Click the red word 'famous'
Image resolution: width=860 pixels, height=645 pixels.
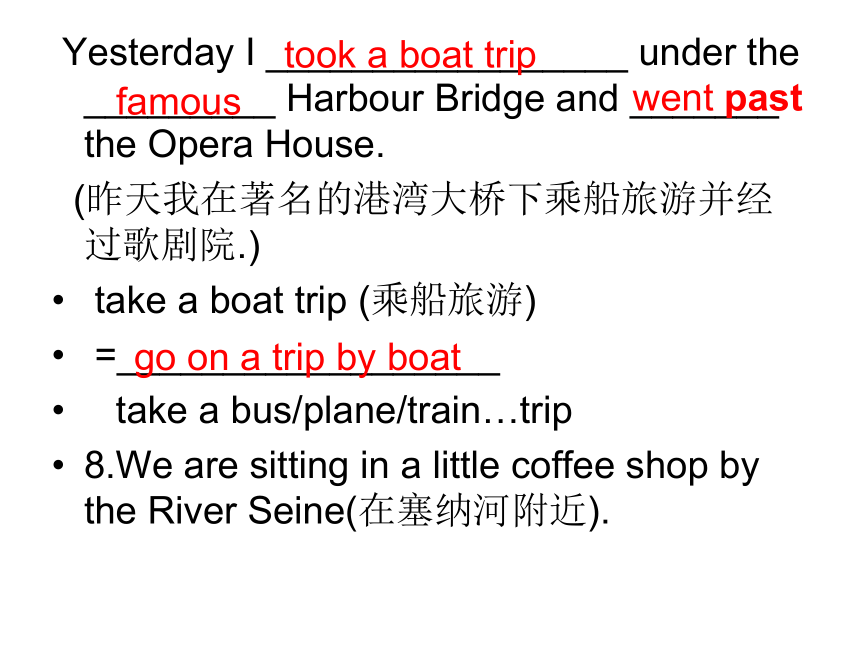coord(178,101)
